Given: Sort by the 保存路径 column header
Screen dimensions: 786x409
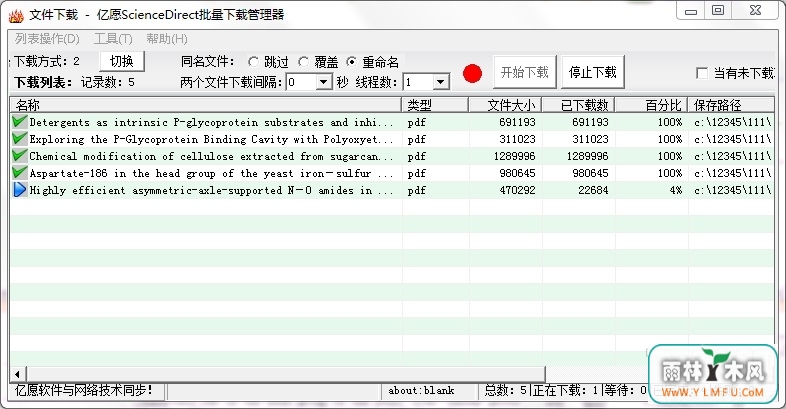Looking at the screenshot, I should (731, 105).
